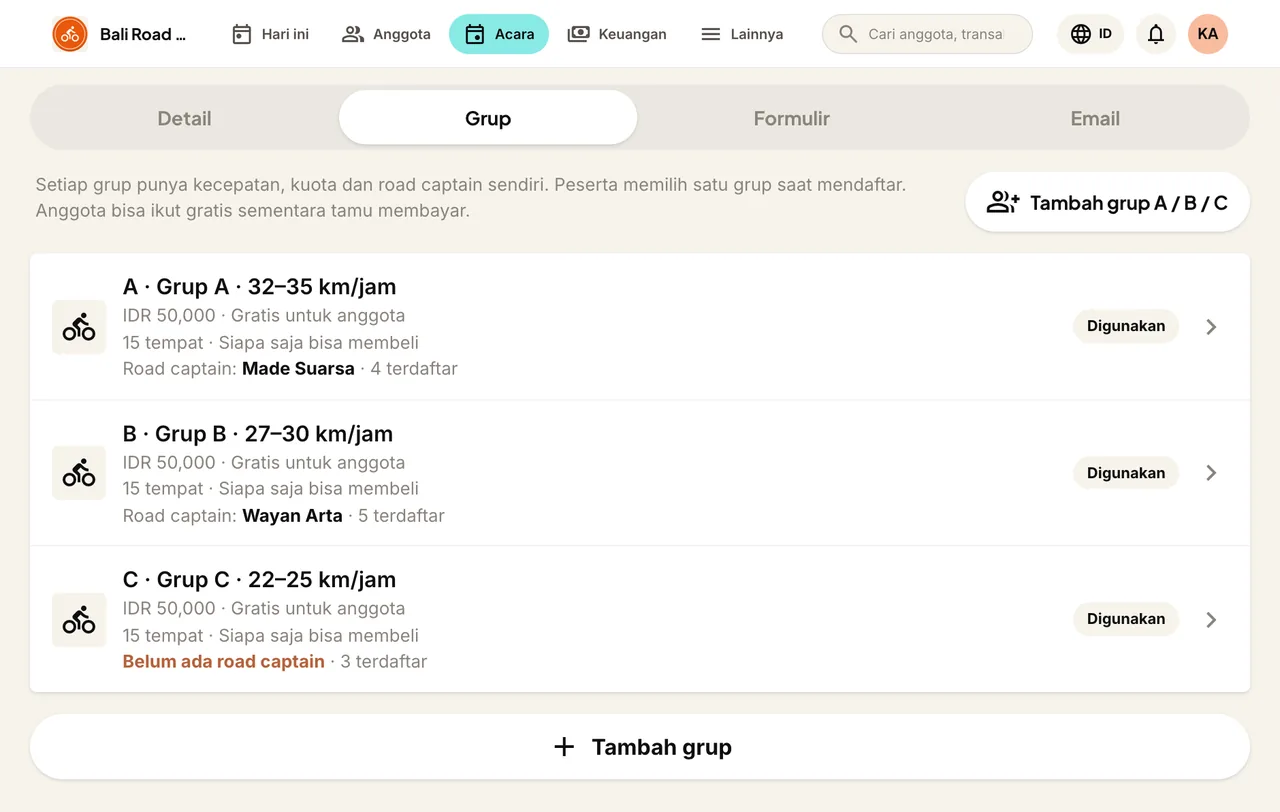
Task: Click the 4 terdaftar count in Grup A
Action: click(x=414, y=369)
